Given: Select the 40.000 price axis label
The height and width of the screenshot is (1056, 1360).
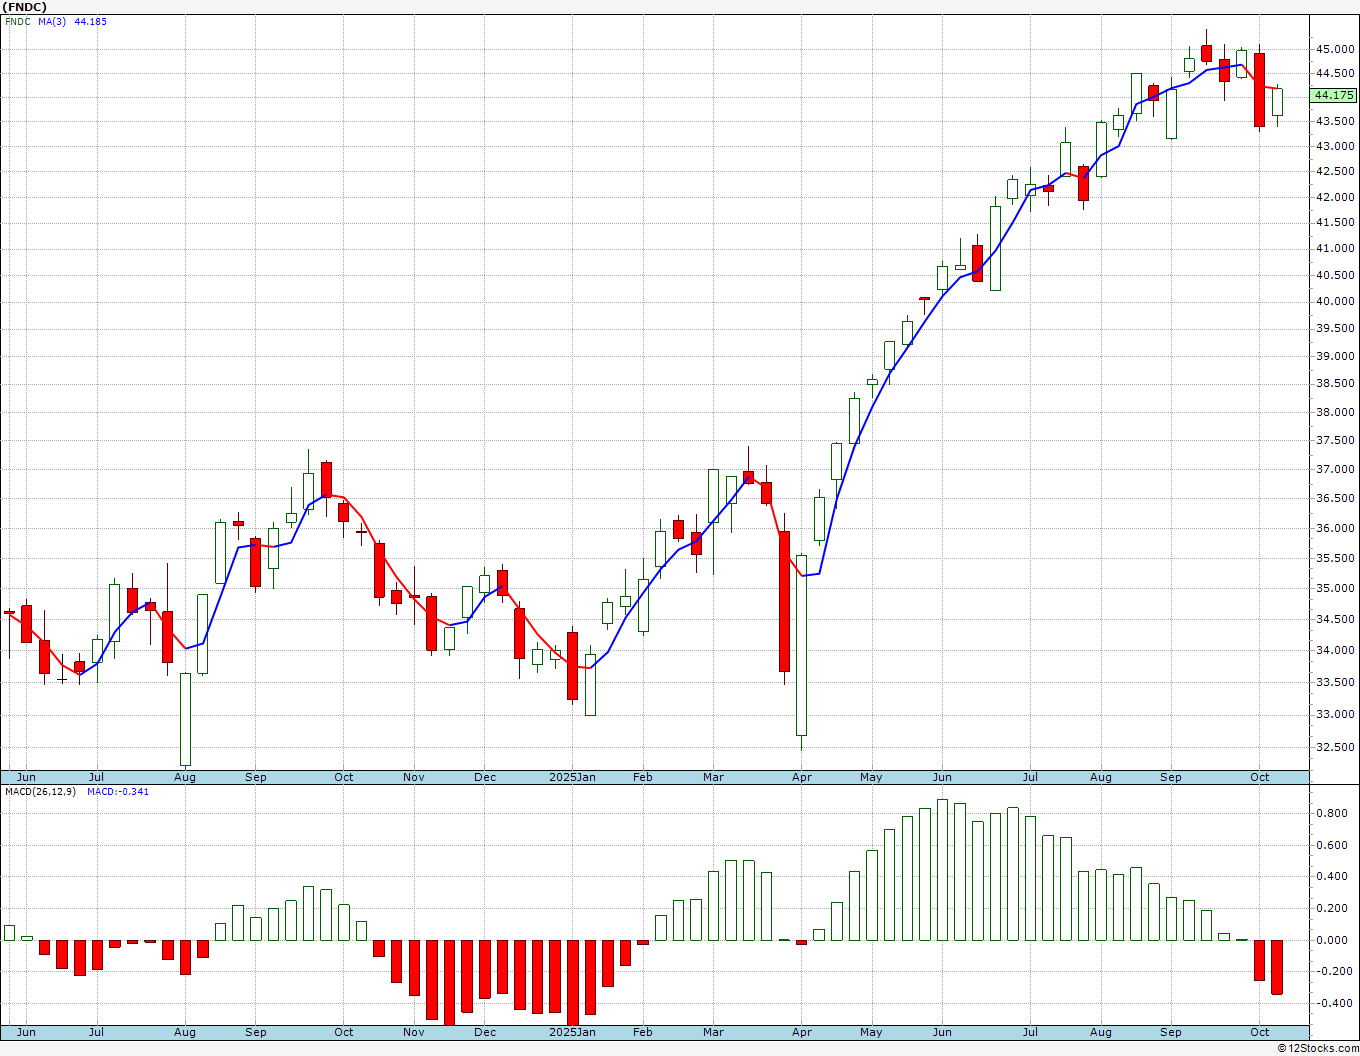Looking at the screenshot, I should pos(1335,301).
